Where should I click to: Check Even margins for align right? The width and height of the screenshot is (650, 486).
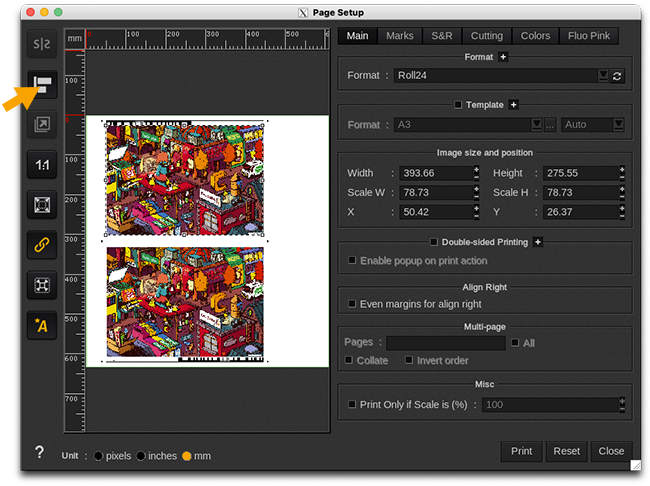(x=352, y=304)
